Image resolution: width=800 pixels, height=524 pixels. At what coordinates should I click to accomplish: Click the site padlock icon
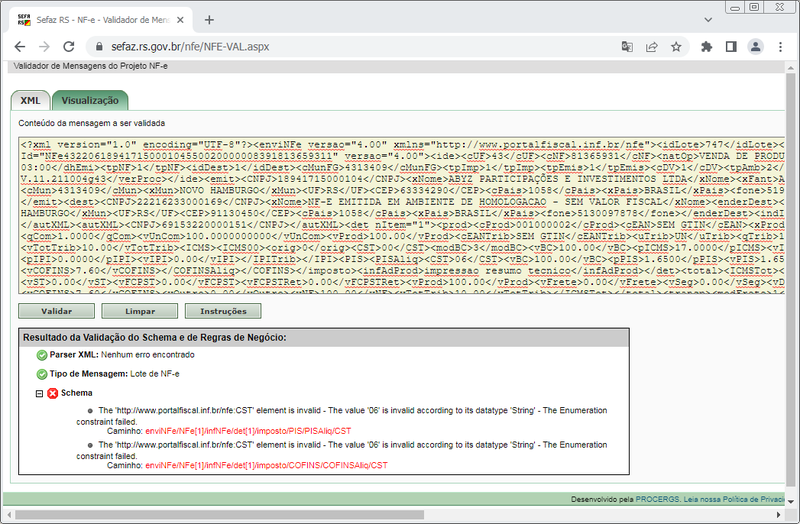[x=99, y=47]
